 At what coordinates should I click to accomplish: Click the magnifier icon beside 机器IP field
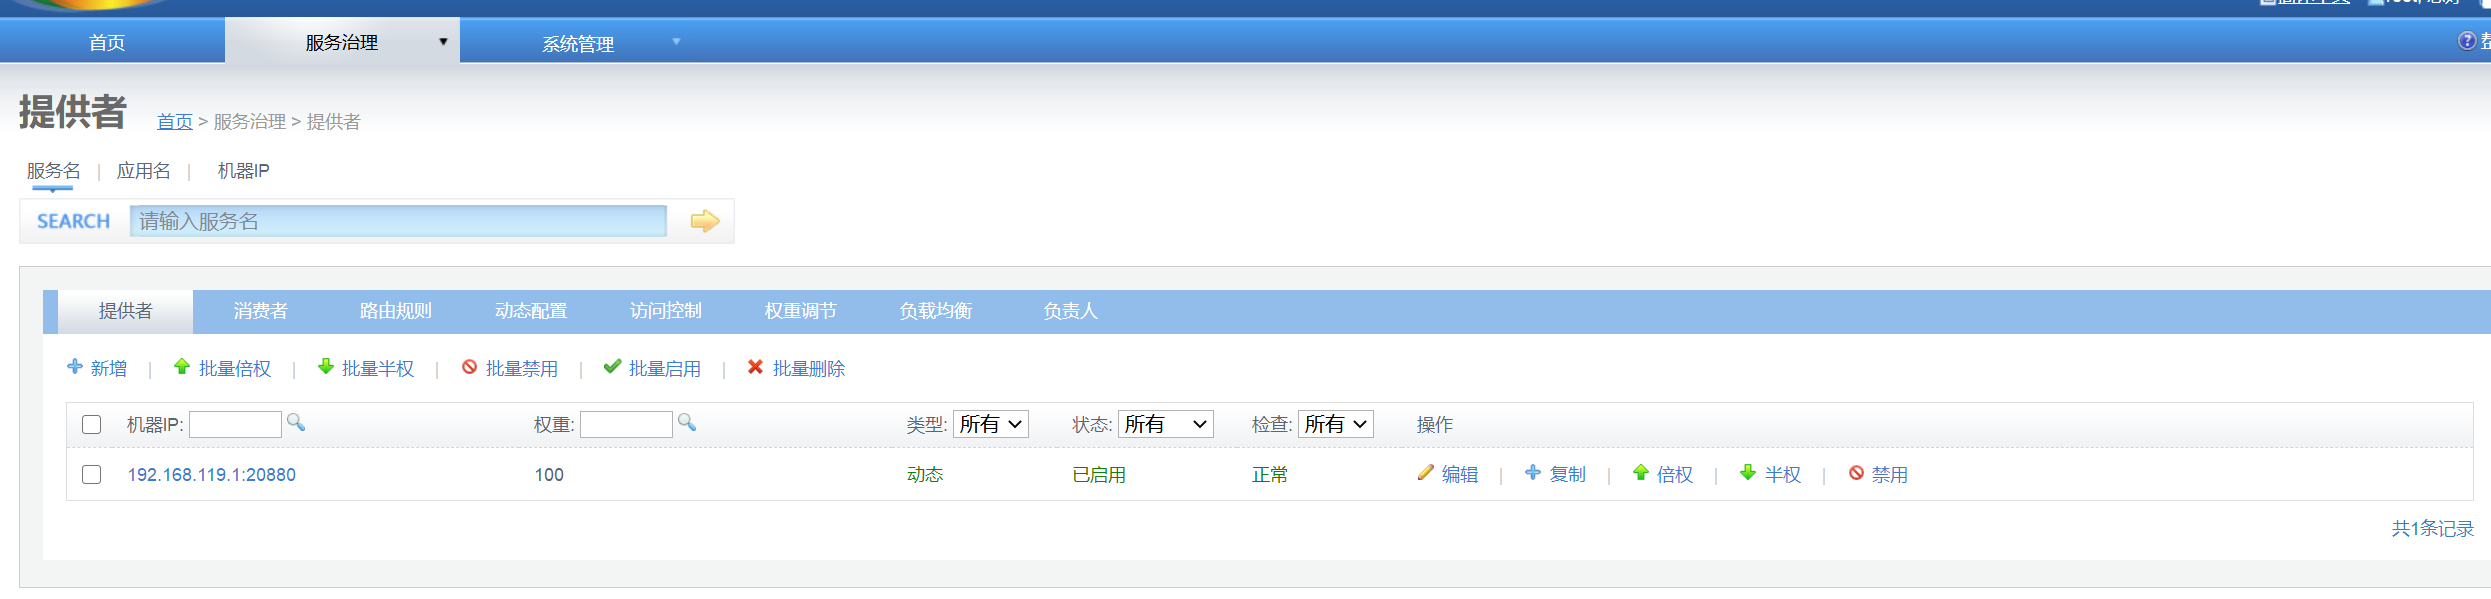pos(296,422)
